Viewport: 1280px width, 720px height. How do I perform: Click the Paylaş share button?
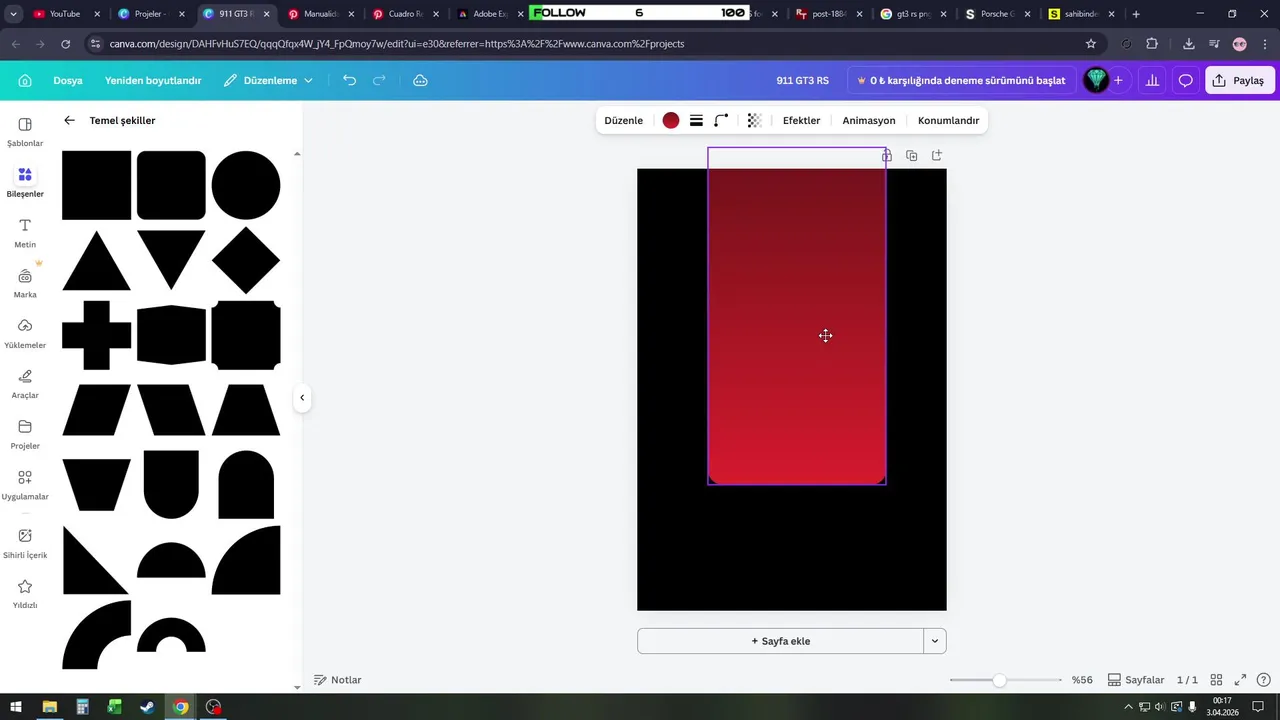click(1239, 80)
